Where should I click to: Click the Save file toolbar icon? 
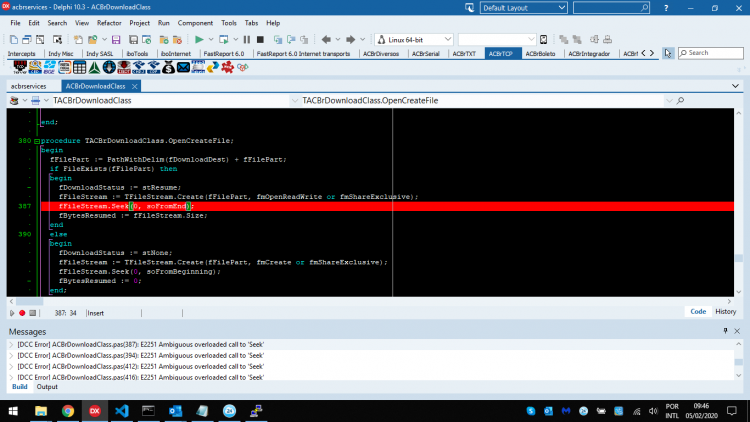(x=116, y=40)
